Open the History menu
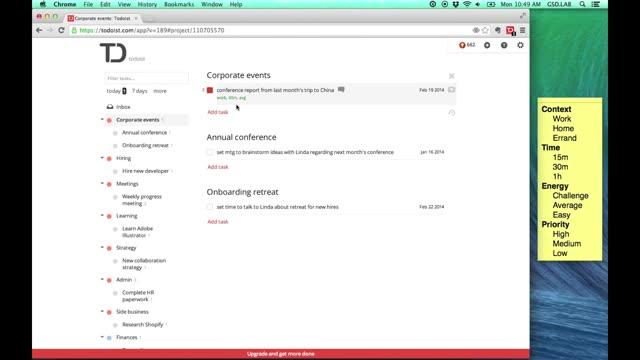The width and height of the screenshot is (640, 360). 147,4
